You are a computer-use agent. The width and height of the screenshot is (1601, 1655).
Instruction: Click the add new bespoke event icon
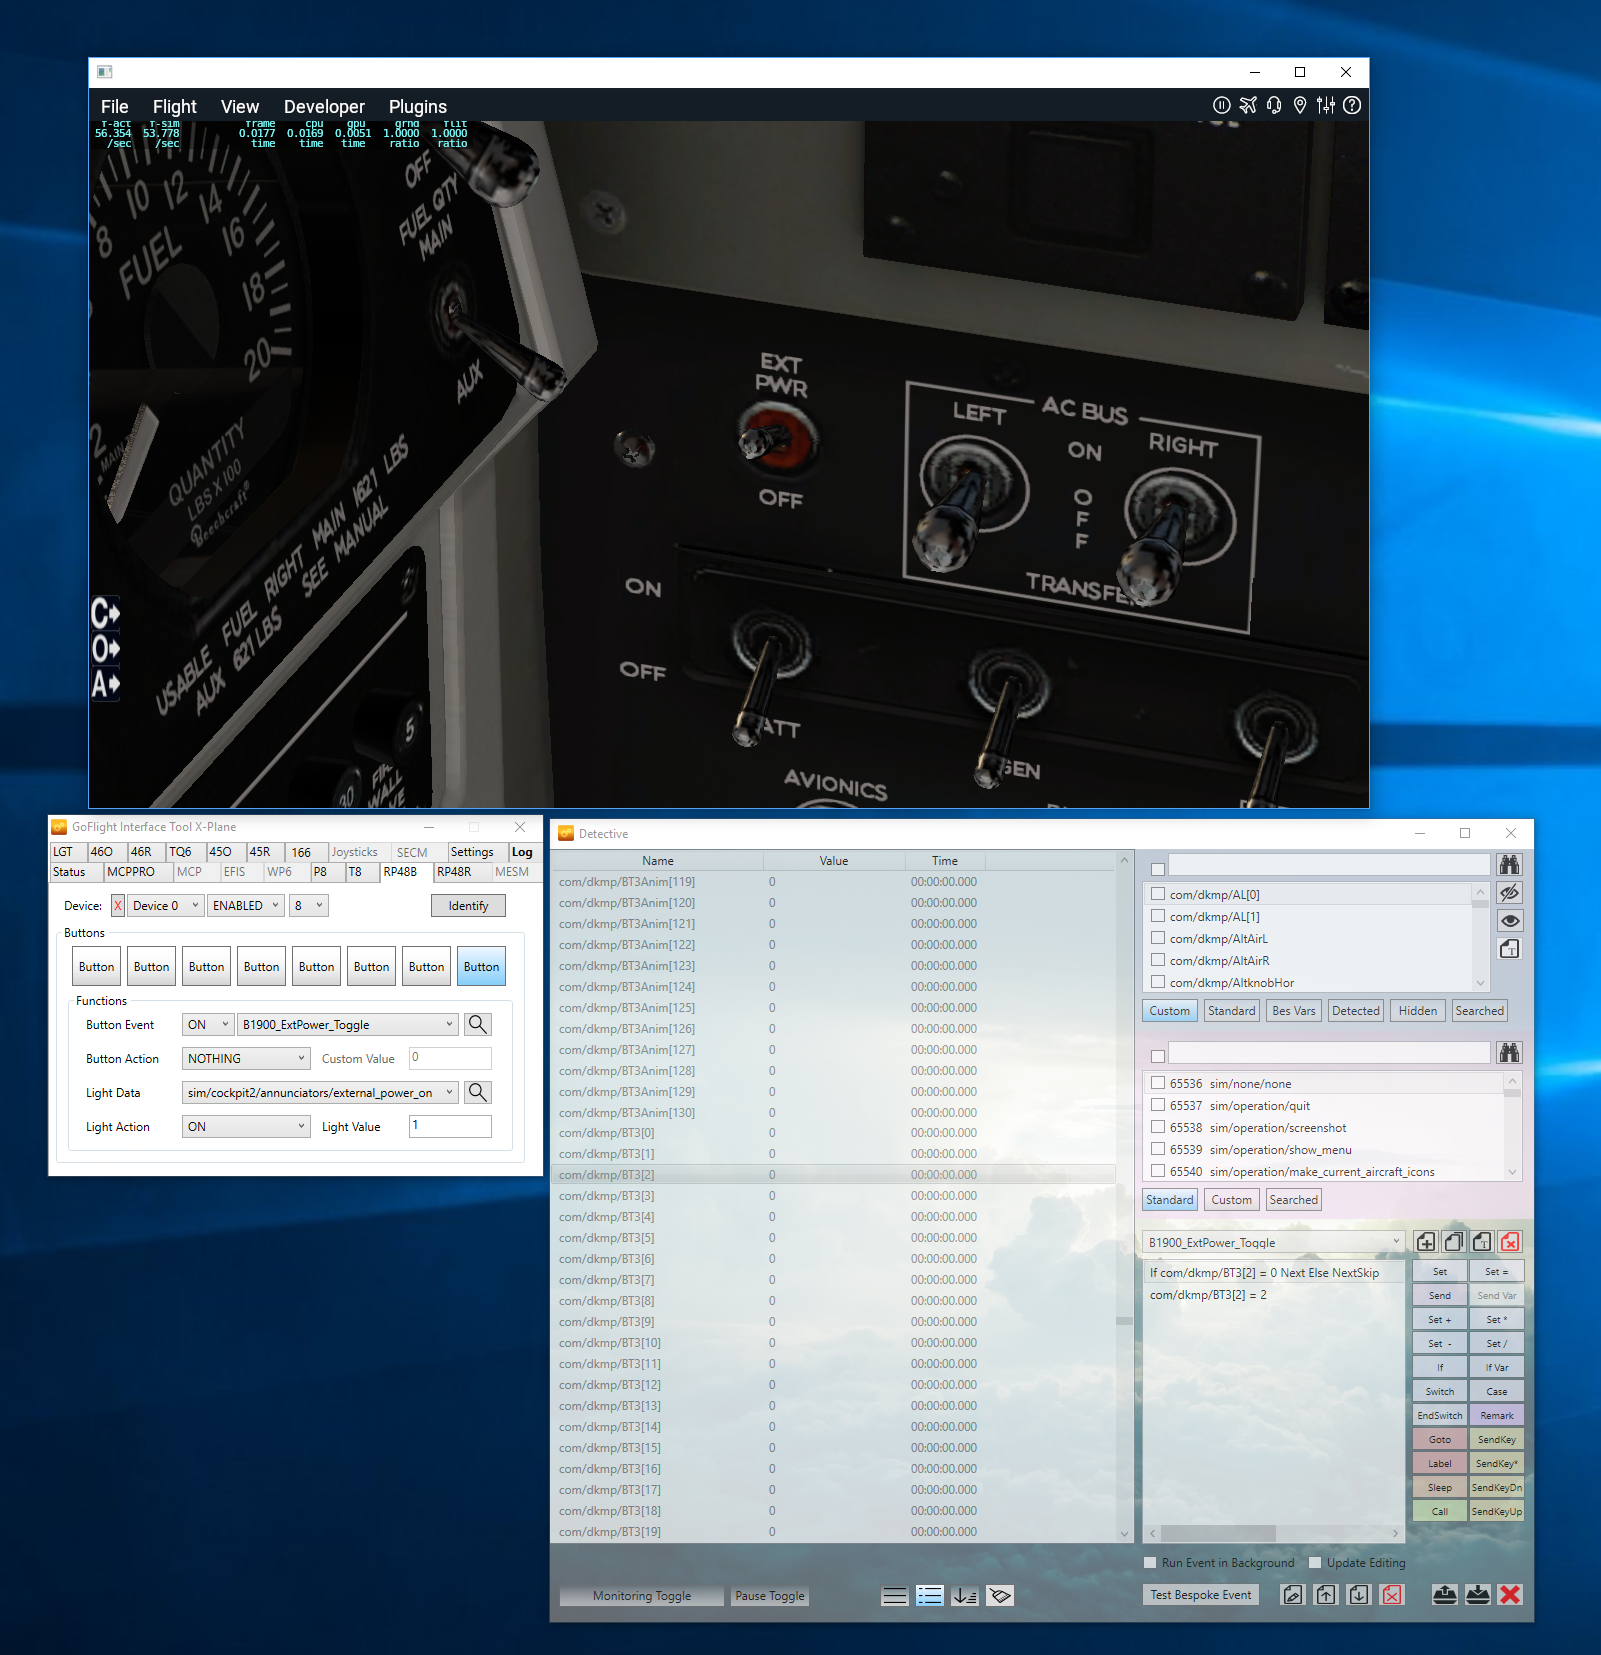pos(1426,1242)
